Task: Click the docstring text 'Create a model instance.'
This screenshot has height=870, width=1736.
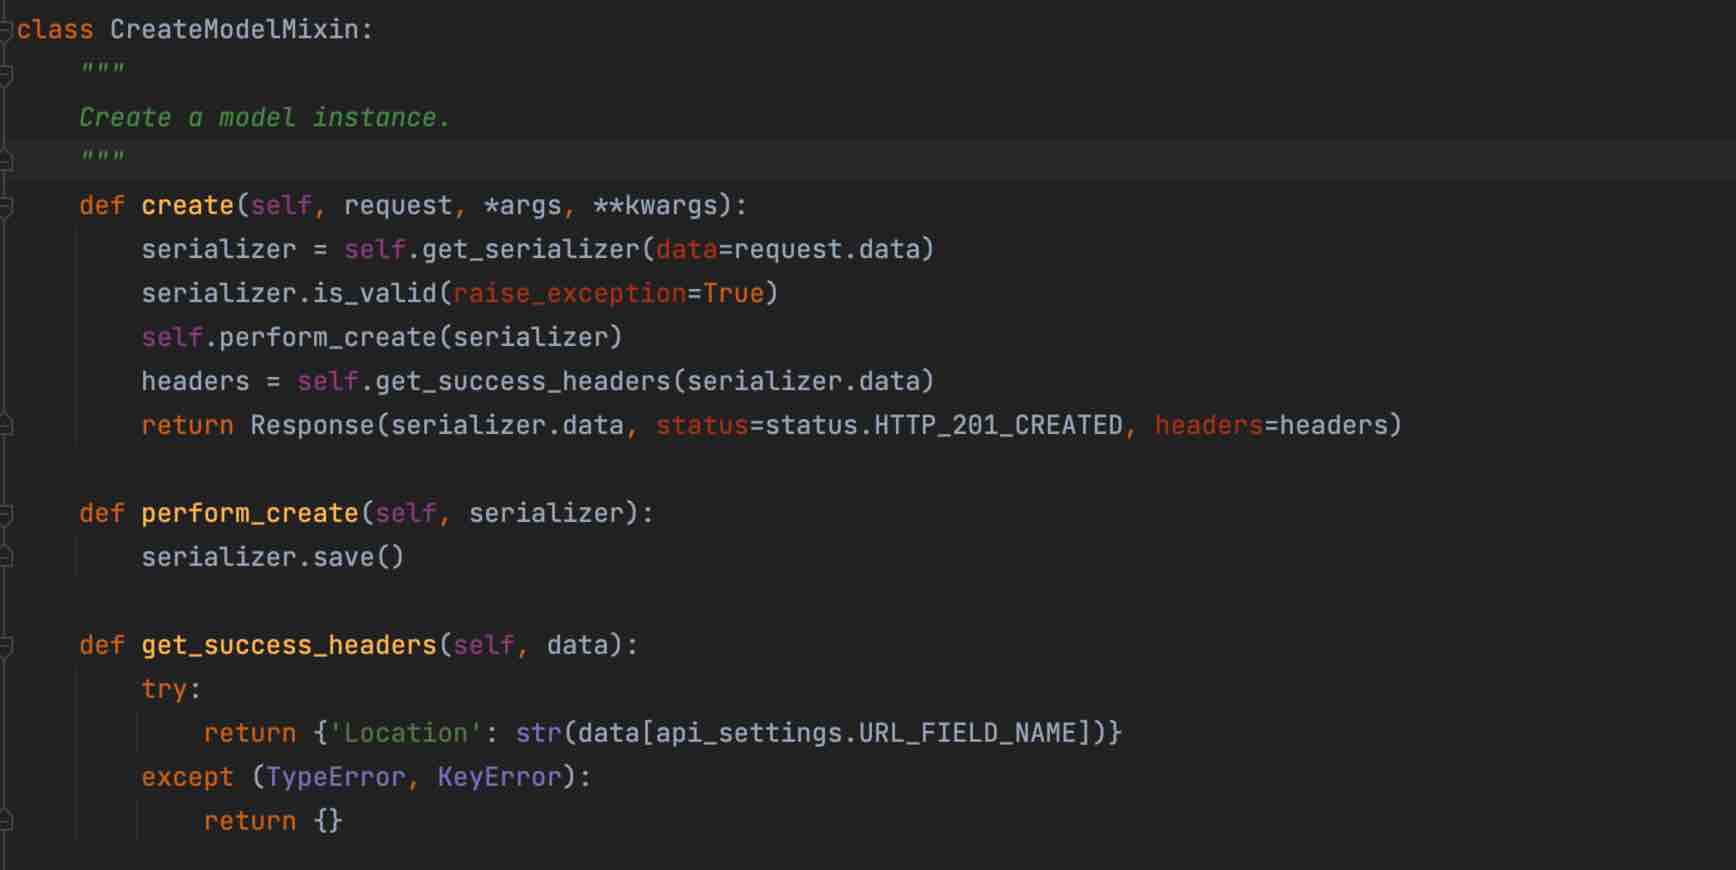Action: point(265,118)
